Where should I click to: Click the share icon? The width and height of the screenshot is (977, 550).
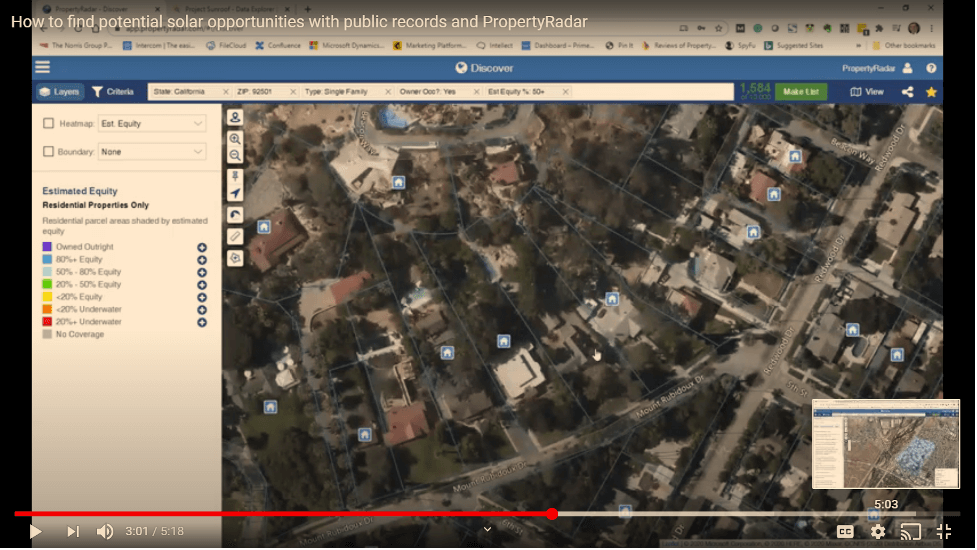click(907, 92)
